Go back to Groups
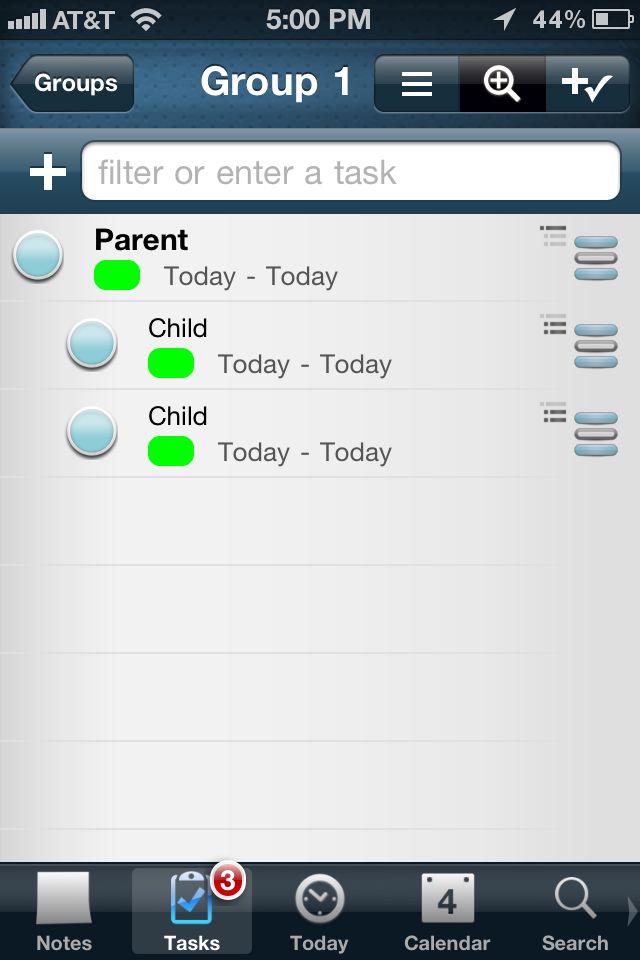Viewport: 640px width, 960px height. coord(72,83)
